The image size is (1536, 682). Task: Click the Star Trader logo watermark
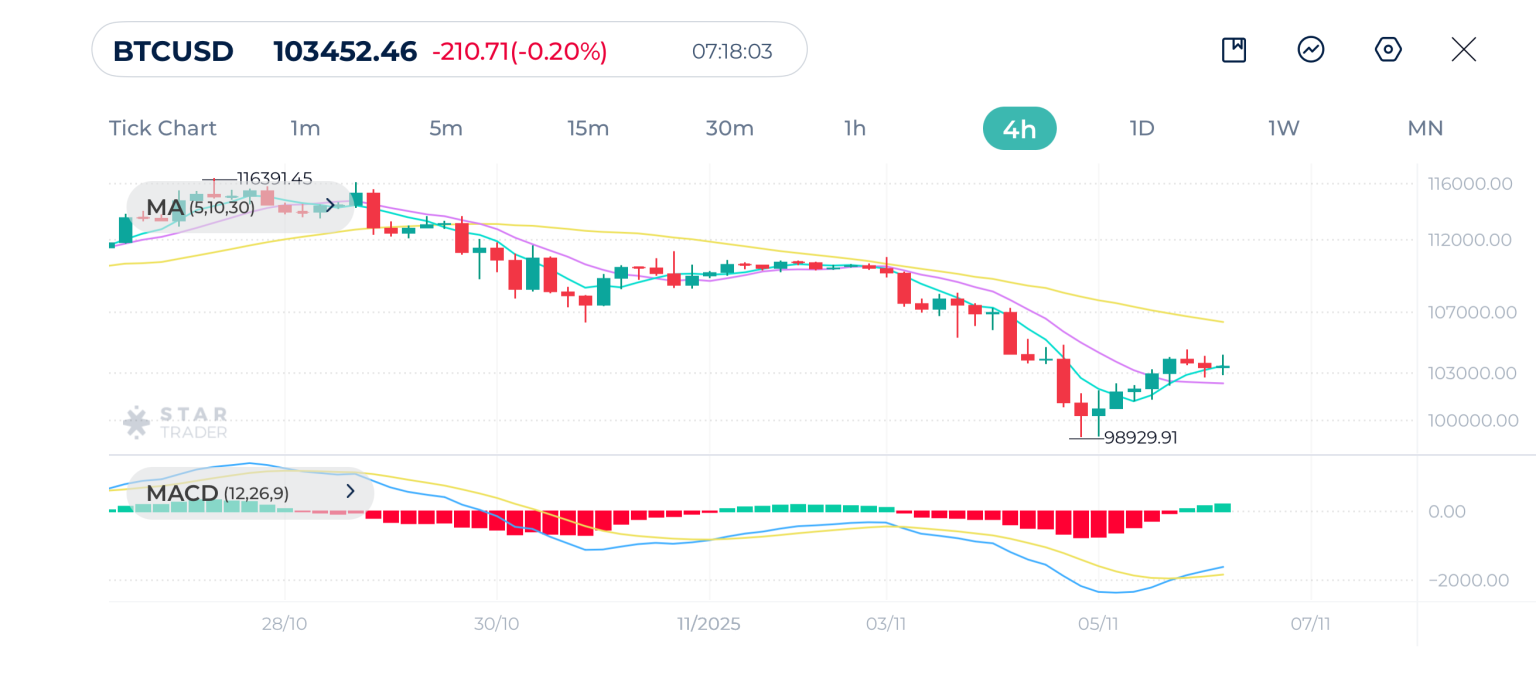coord(176,422)
